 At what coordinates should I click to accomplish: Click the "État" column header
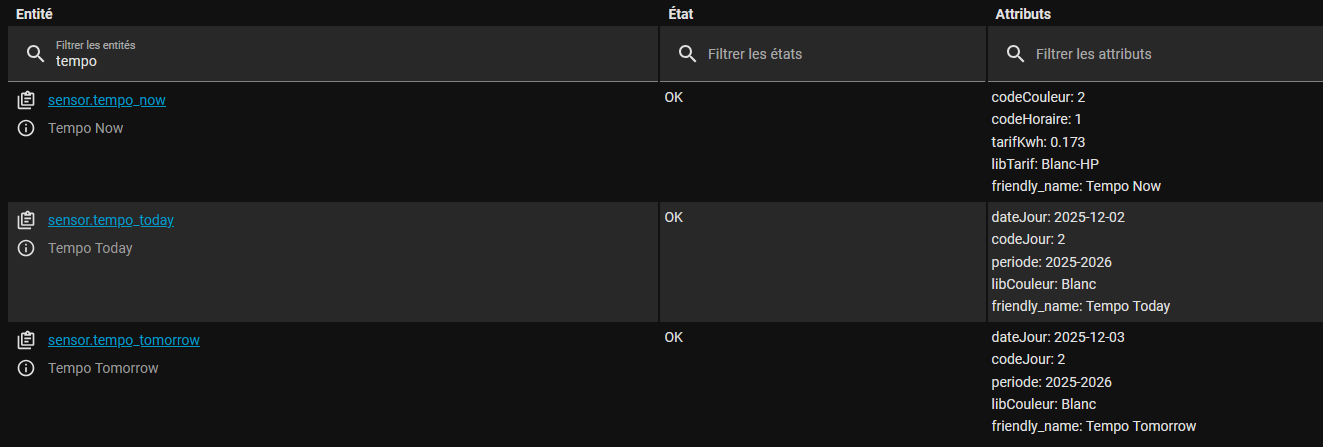tap(679, 14)
